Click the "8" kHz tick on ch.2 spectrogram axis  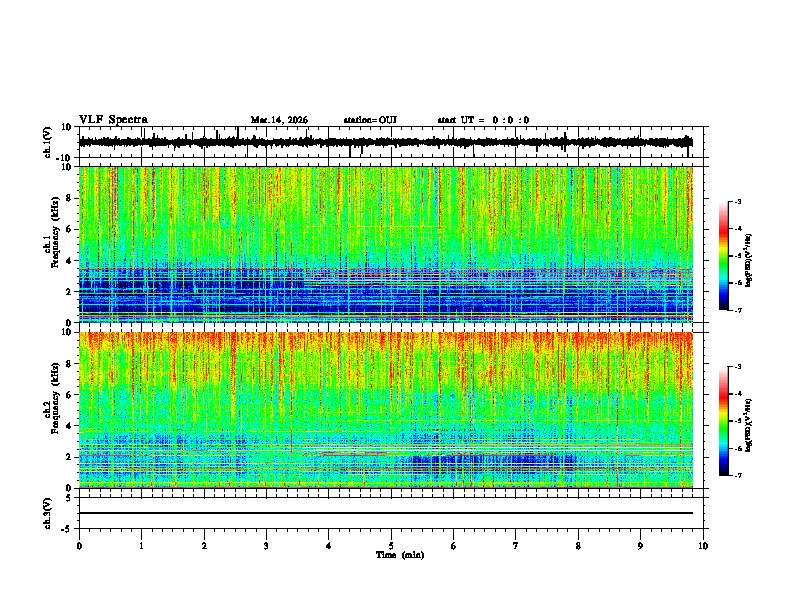click(69, 364)
